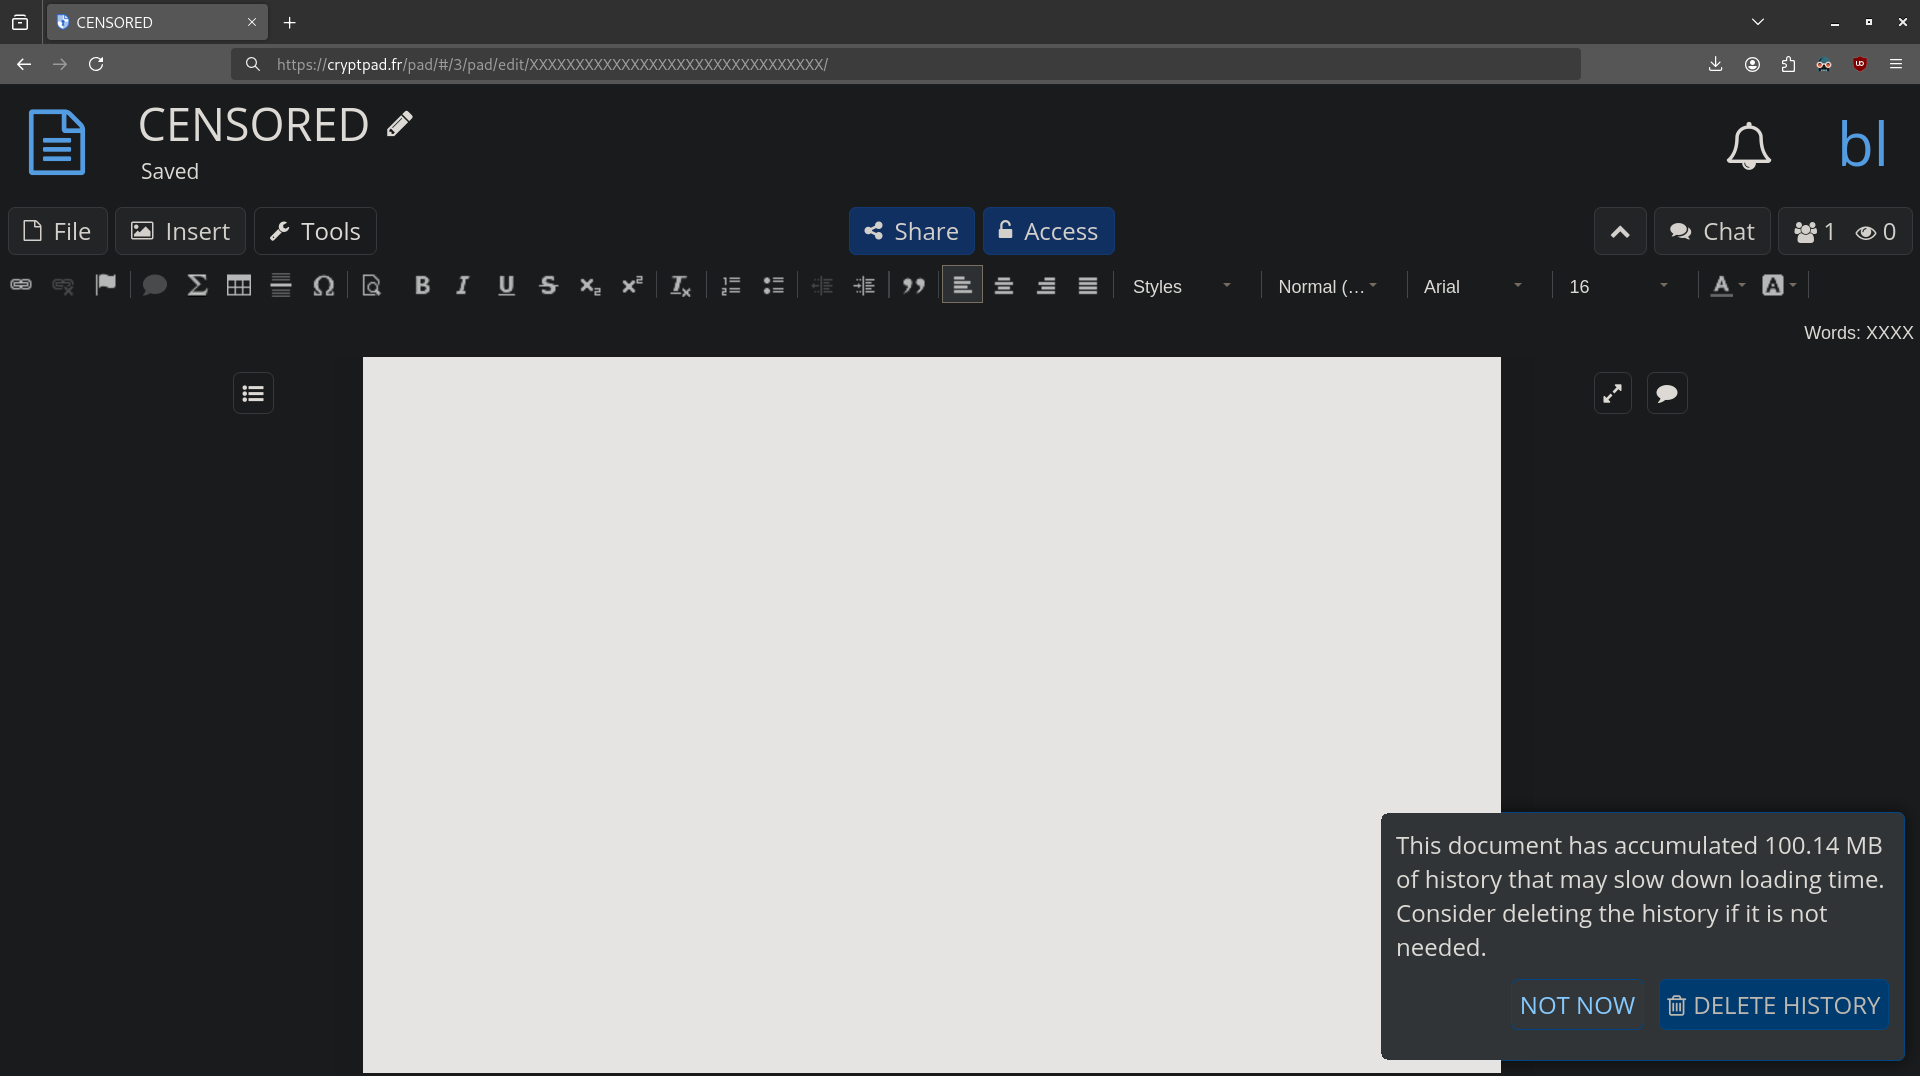Toggle underline formatting
This screenshot has width=1920, height=1076.
coord(506,286)
